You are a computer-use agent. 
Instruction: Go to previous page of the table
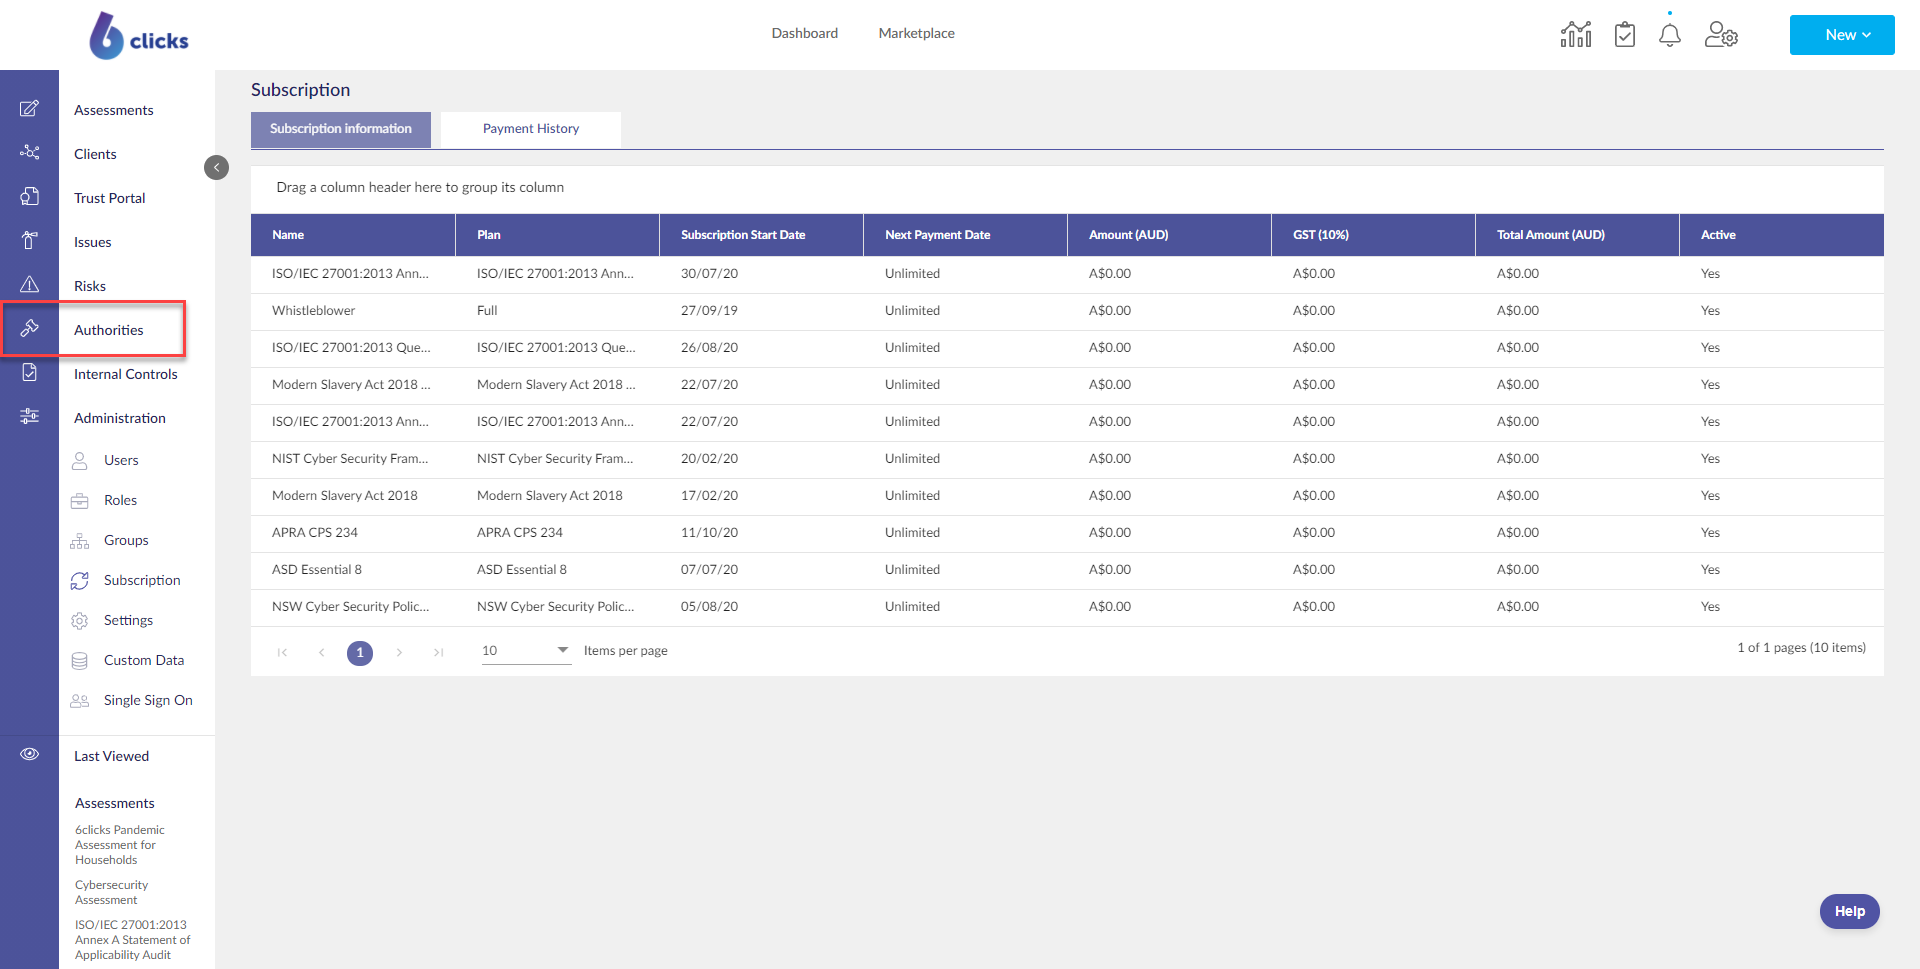[x=321, y=652]
